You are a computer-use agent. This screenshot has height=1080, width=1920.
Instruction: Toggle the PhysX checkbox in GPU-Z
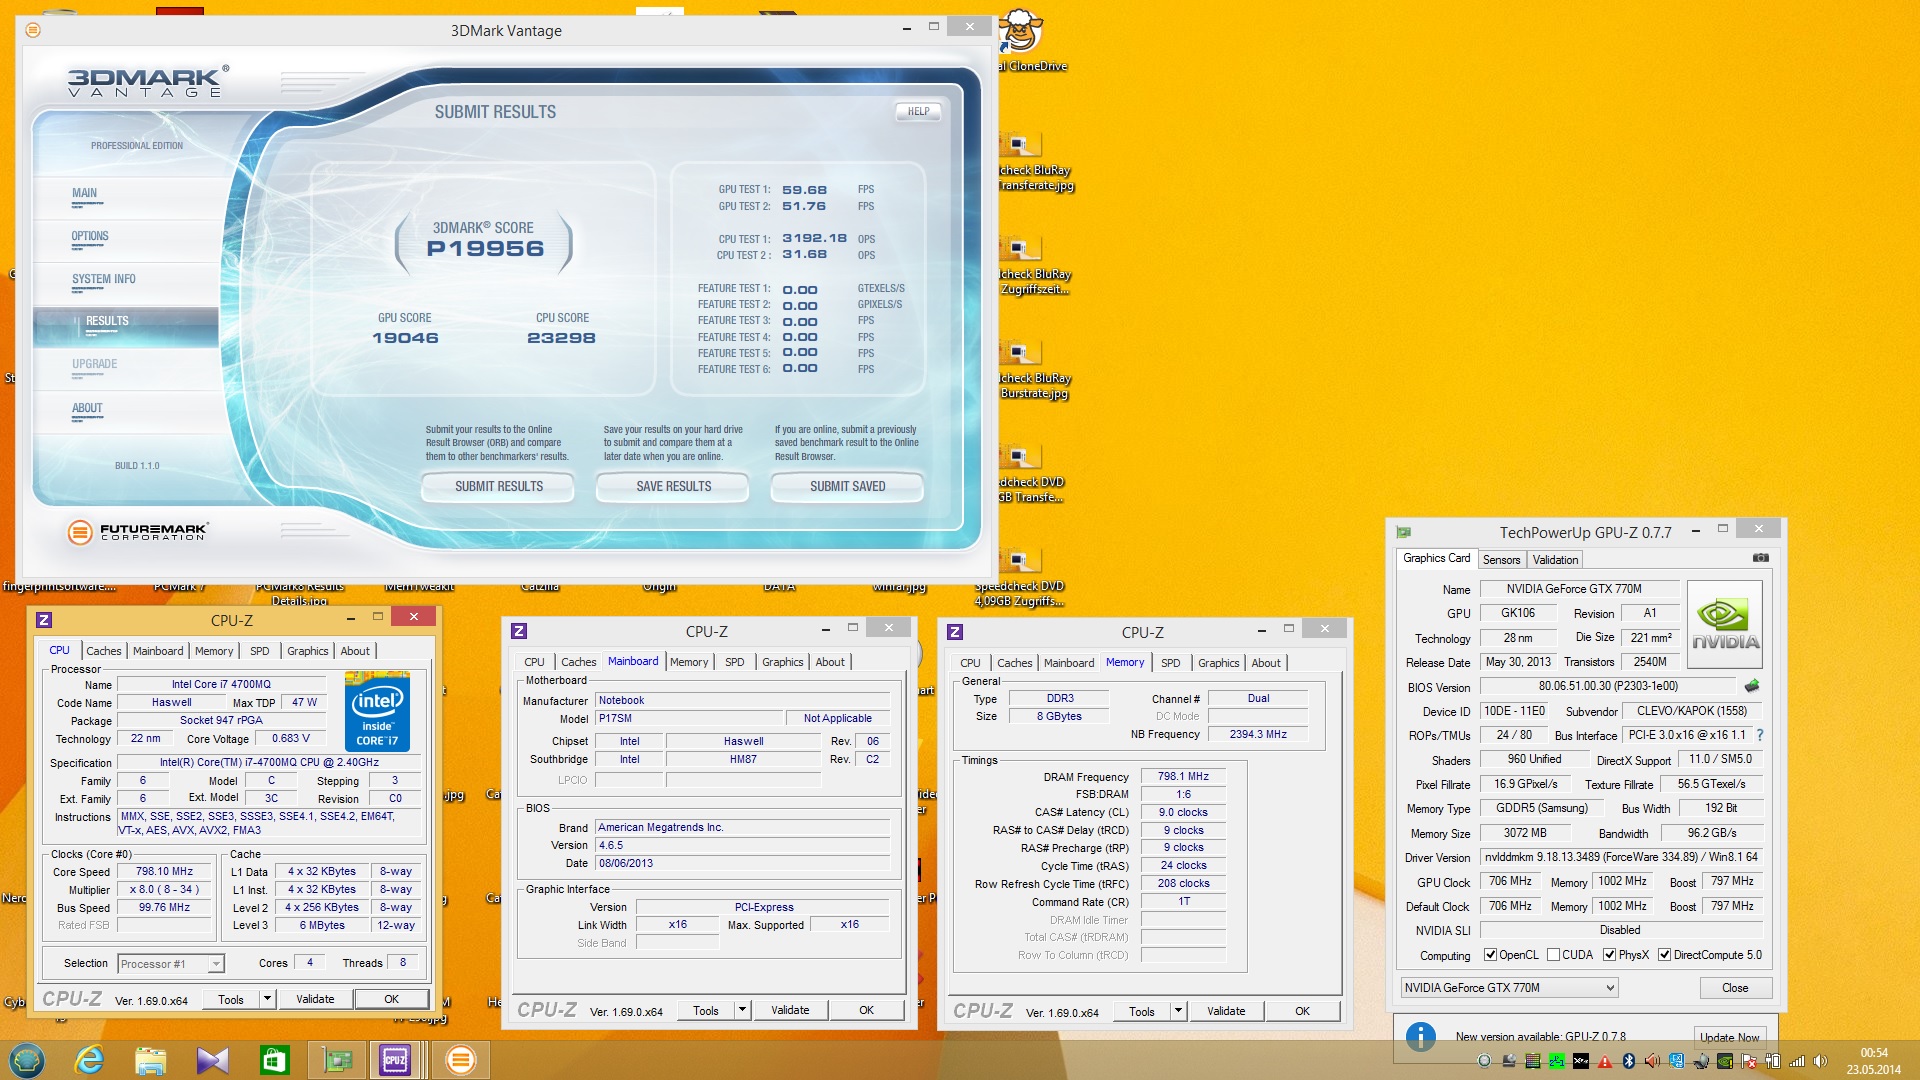(1609, 955)
